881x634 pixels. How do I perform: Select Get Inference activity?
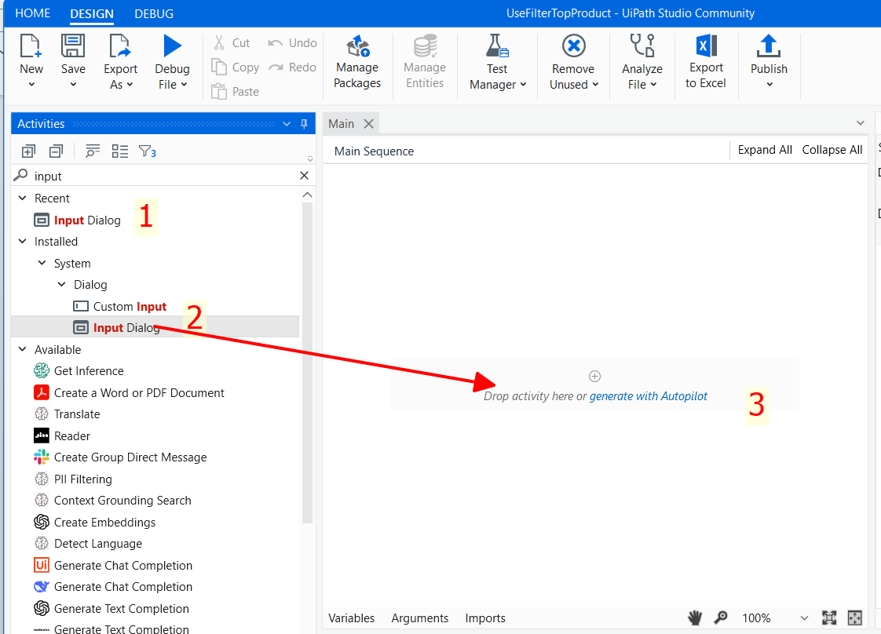(x=89, y=371)
